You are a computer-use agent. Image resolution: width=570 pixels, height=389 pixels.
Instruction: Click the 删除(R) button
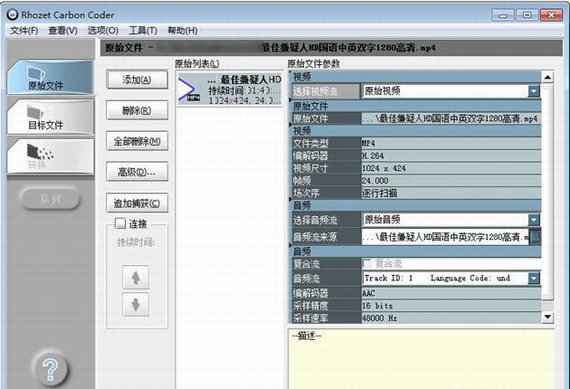(x=137, y=110)
